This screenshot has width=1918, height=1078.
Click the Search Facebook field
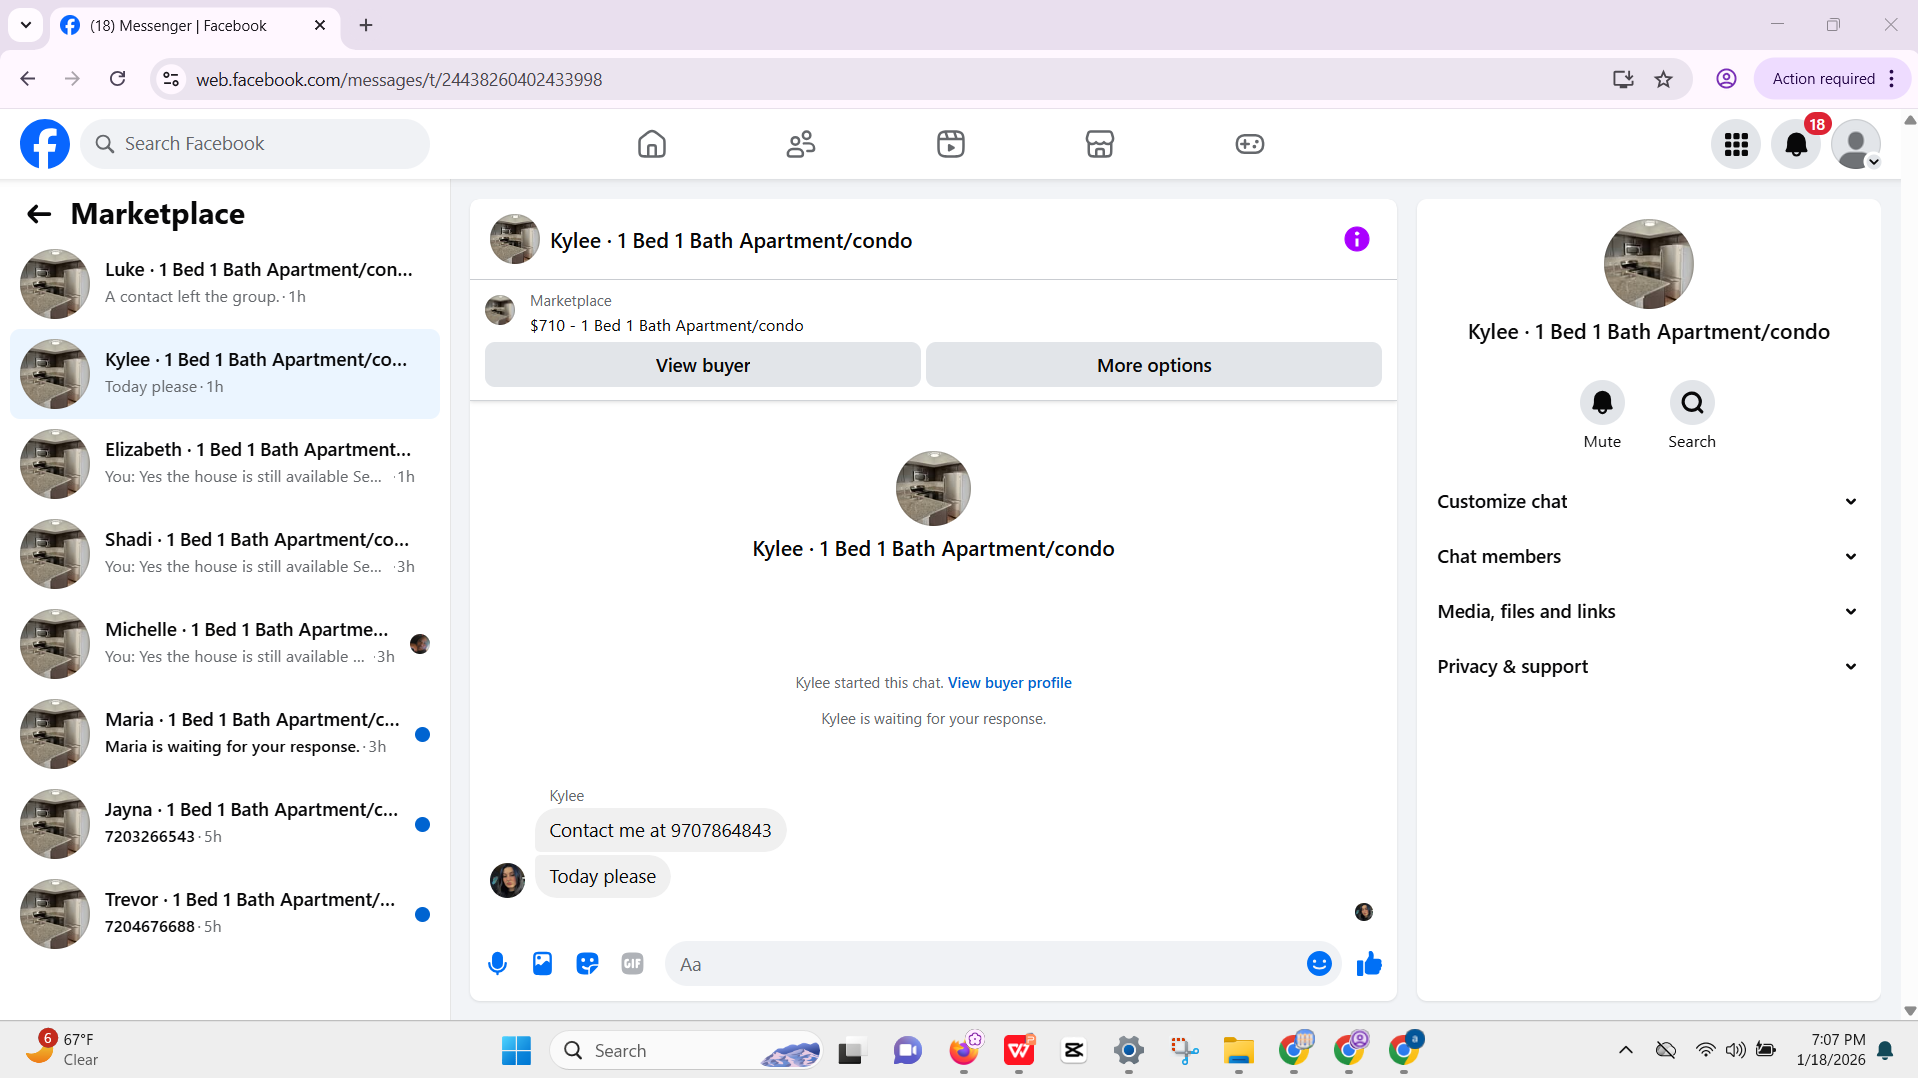[255, 144]
